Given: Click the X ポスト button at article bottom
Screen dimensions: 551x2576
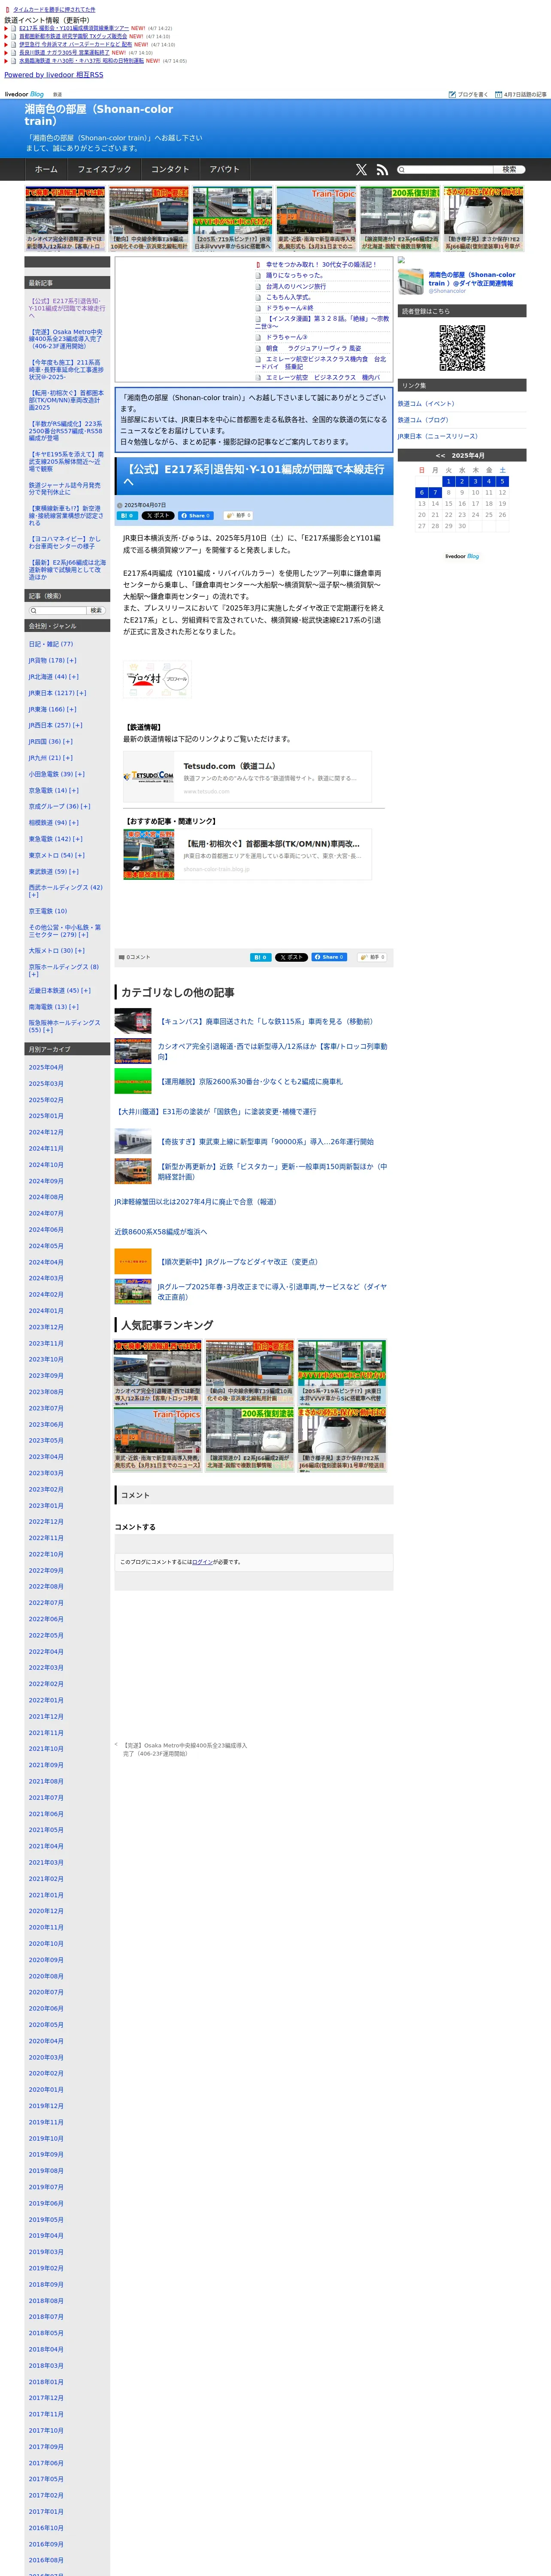Looking at the screenshot, I should (291, 957).
